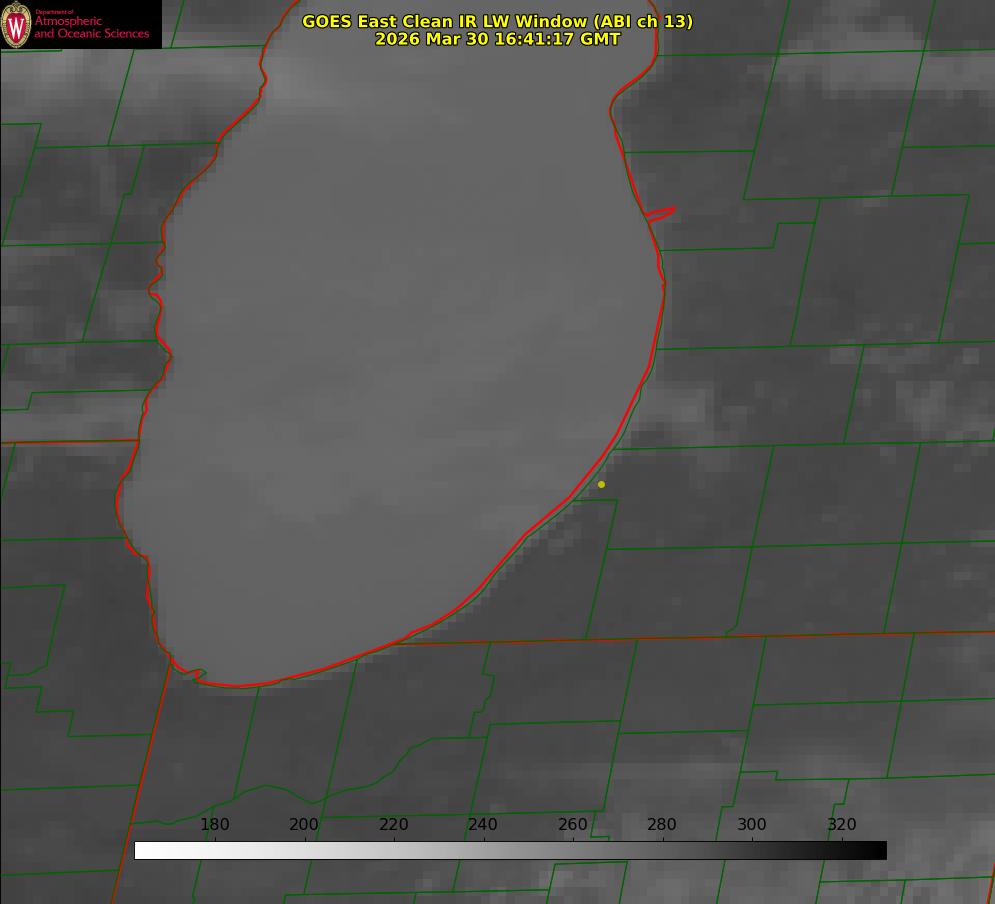
Task: Click the yellow dot location marker
Action: click(601, 484)
